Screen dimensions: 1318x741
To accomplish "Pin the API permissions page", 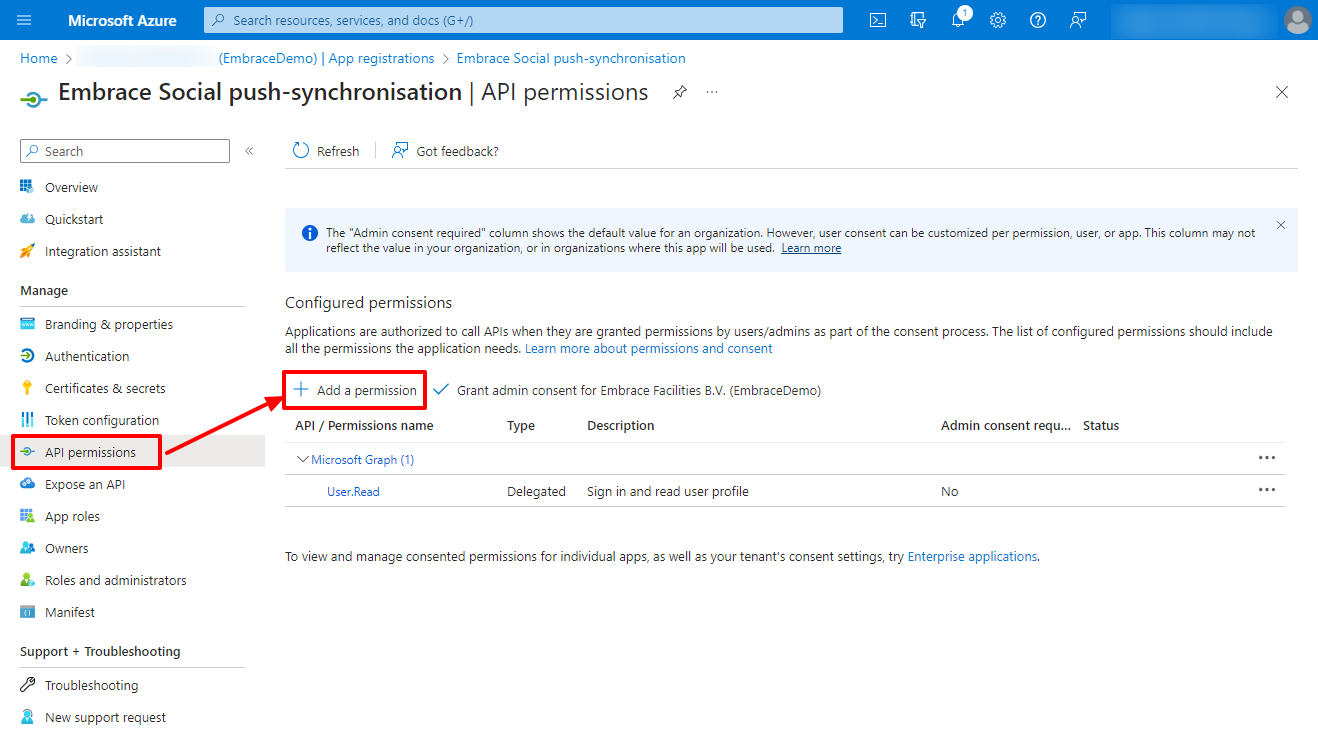I will (x=680, y=92).
